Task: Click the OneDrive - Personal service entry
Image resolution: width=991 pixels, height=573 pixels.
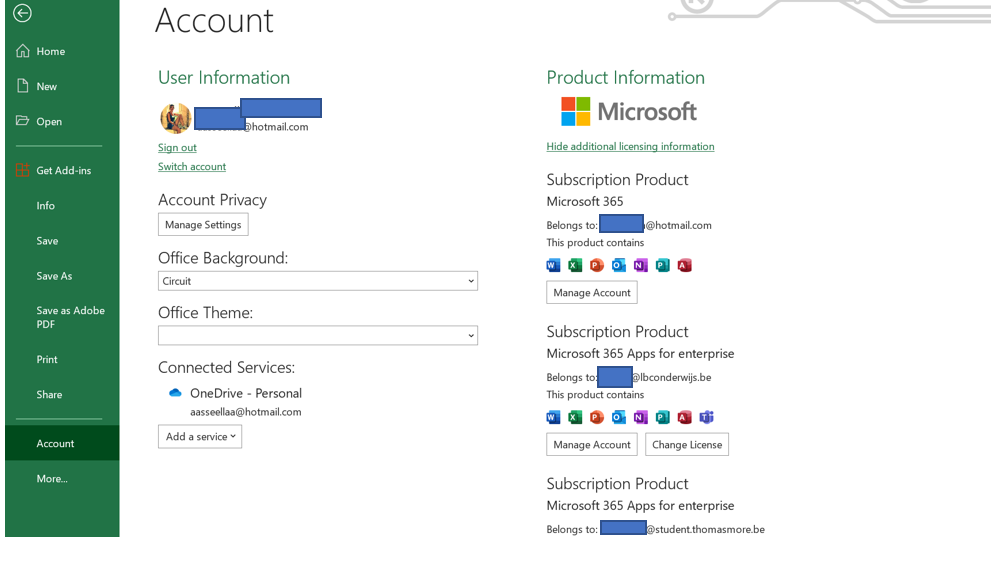Action: 246,393
